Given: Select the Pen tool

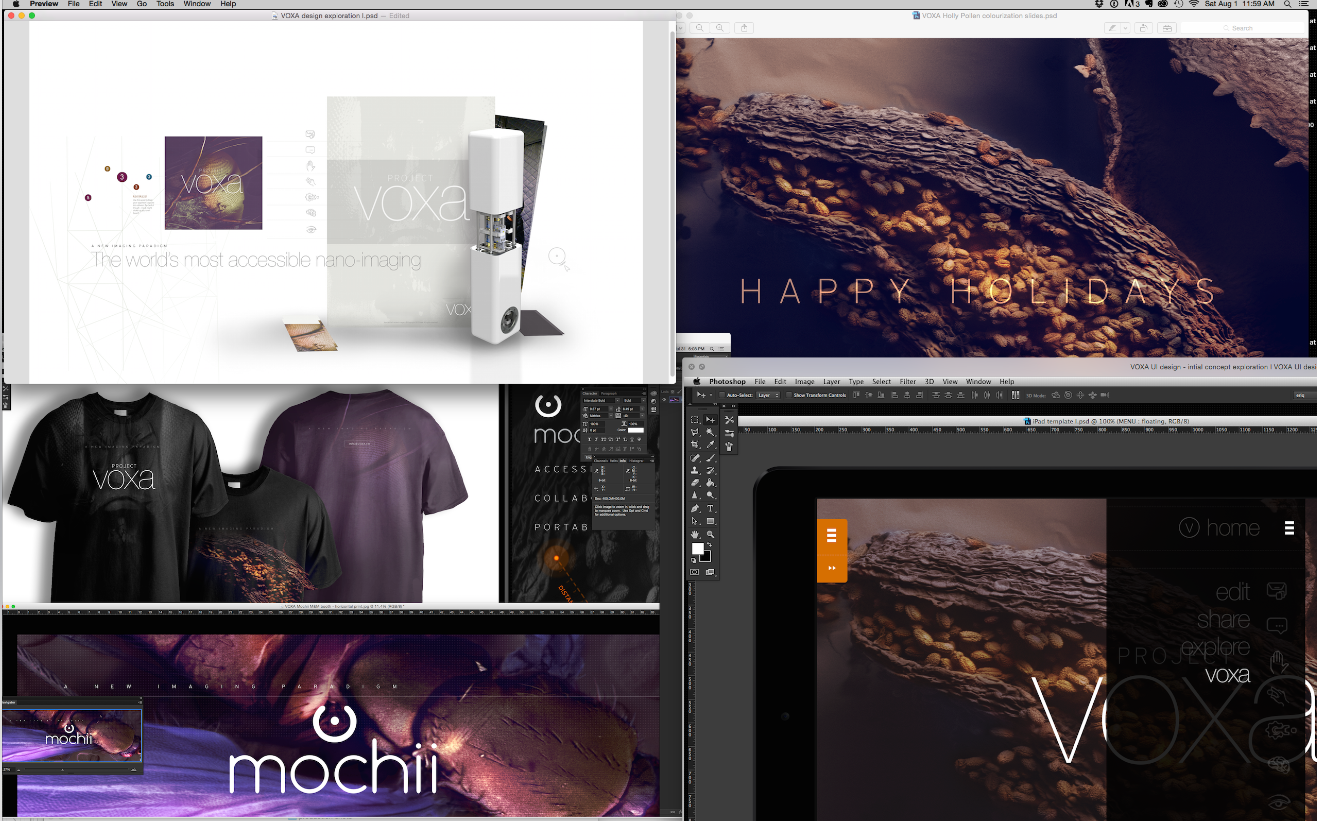Looking at the screenshot, I should coord(694,508).
